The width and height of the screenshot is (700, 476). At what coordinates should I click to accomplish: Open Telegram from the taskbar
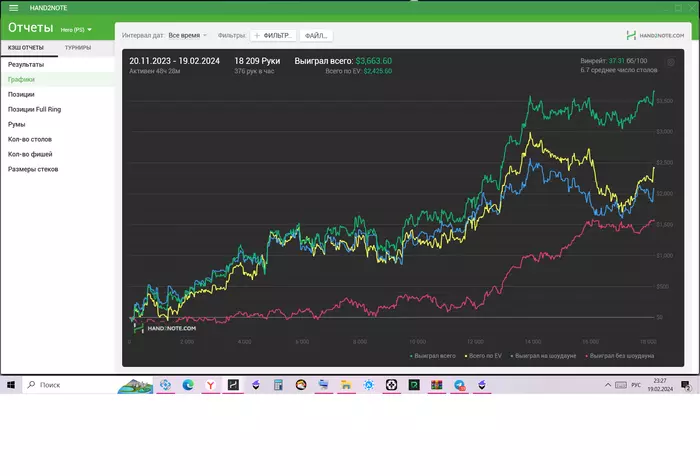(459, 385)
